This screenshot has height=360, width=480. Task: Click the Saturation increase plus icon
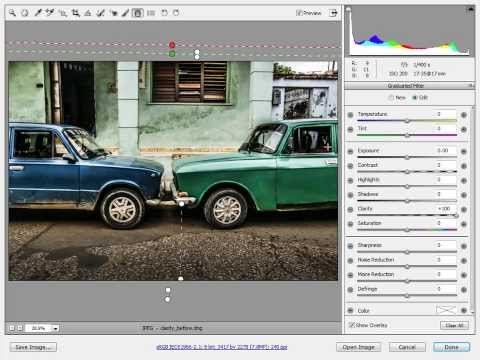click(x=464, y=224)
